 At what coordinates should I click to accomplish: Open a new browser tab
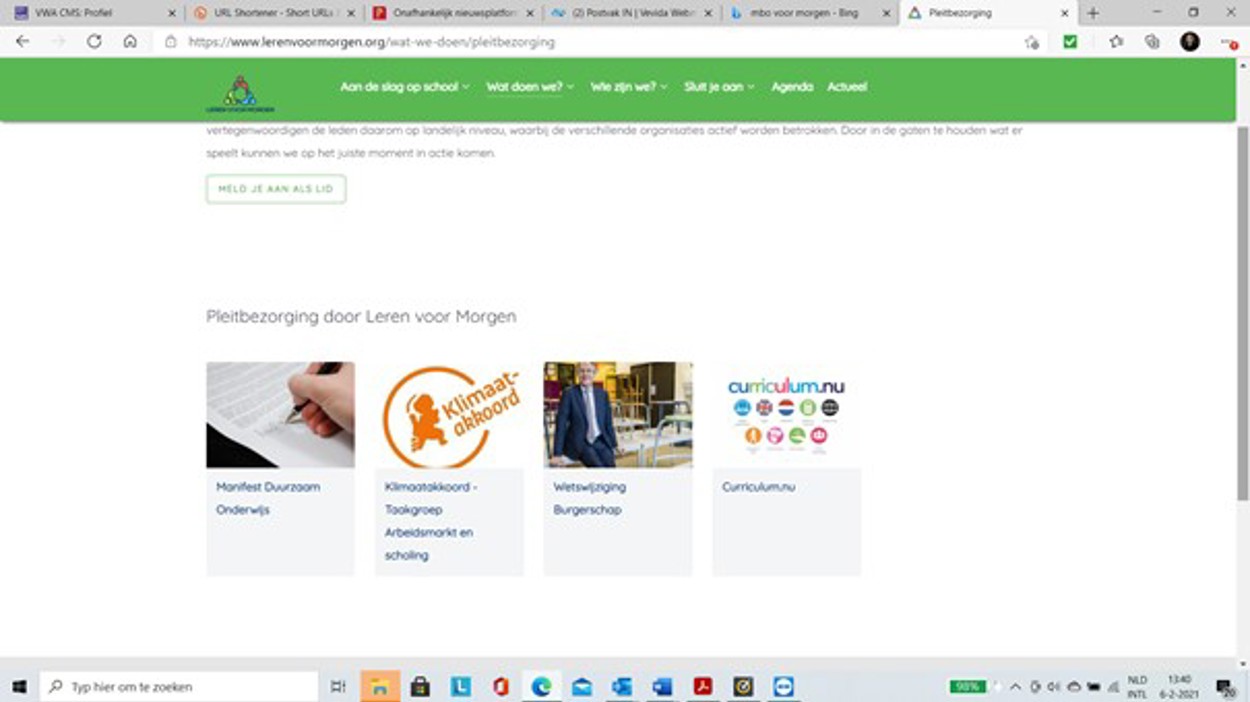[x=1092, y=13]
